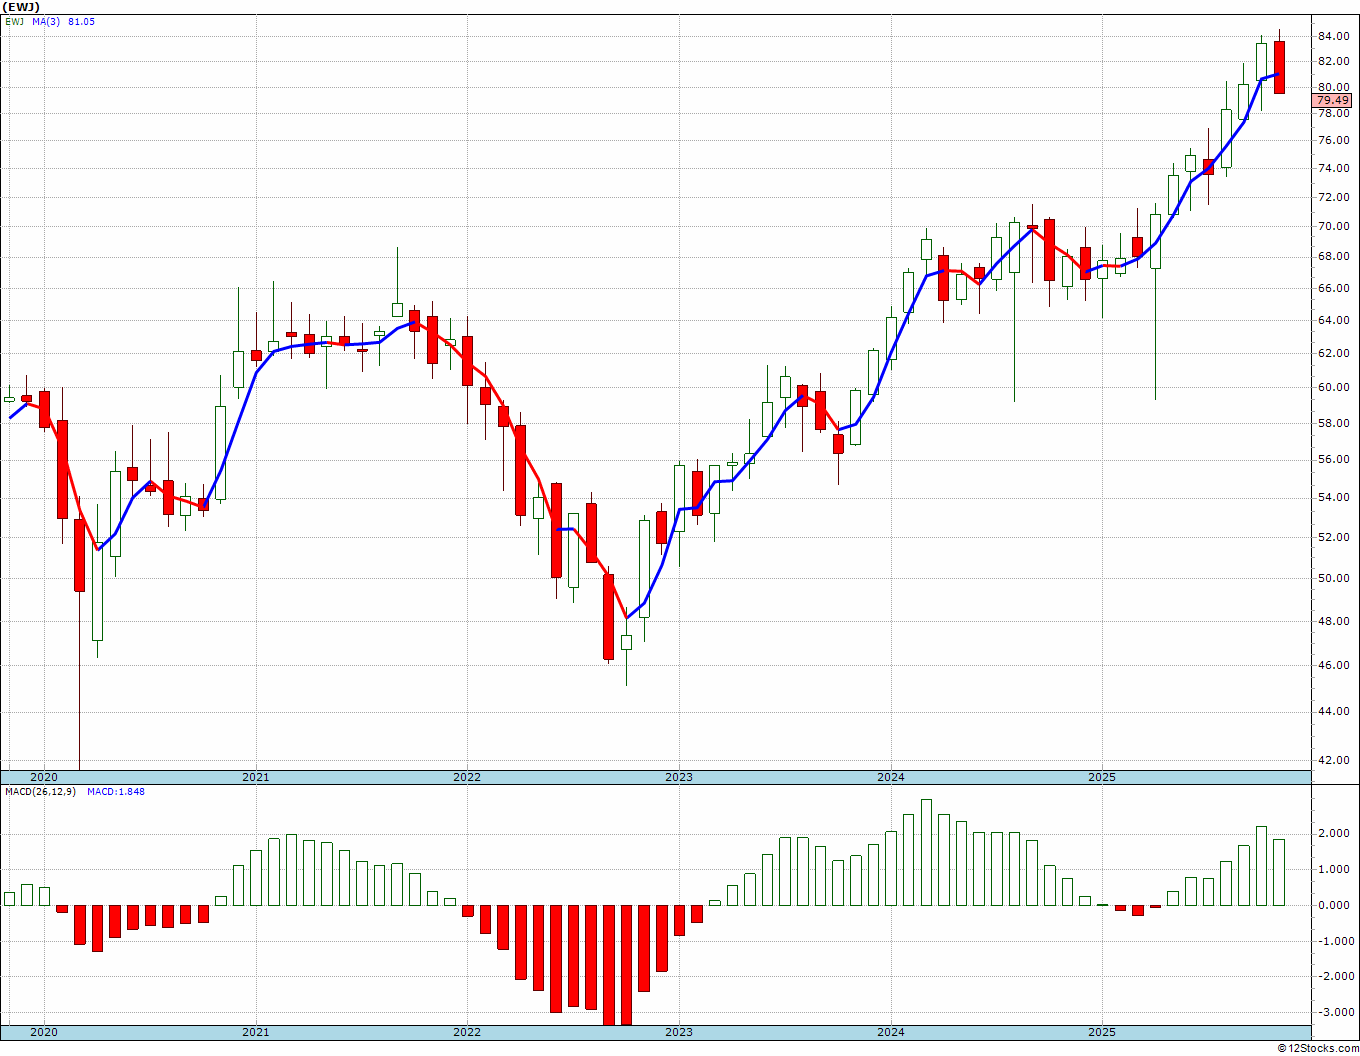Viewport: 1360px width, 1056px height.
Task: Click the (EWJ) chart title
Action: click(x=21, y=7)
